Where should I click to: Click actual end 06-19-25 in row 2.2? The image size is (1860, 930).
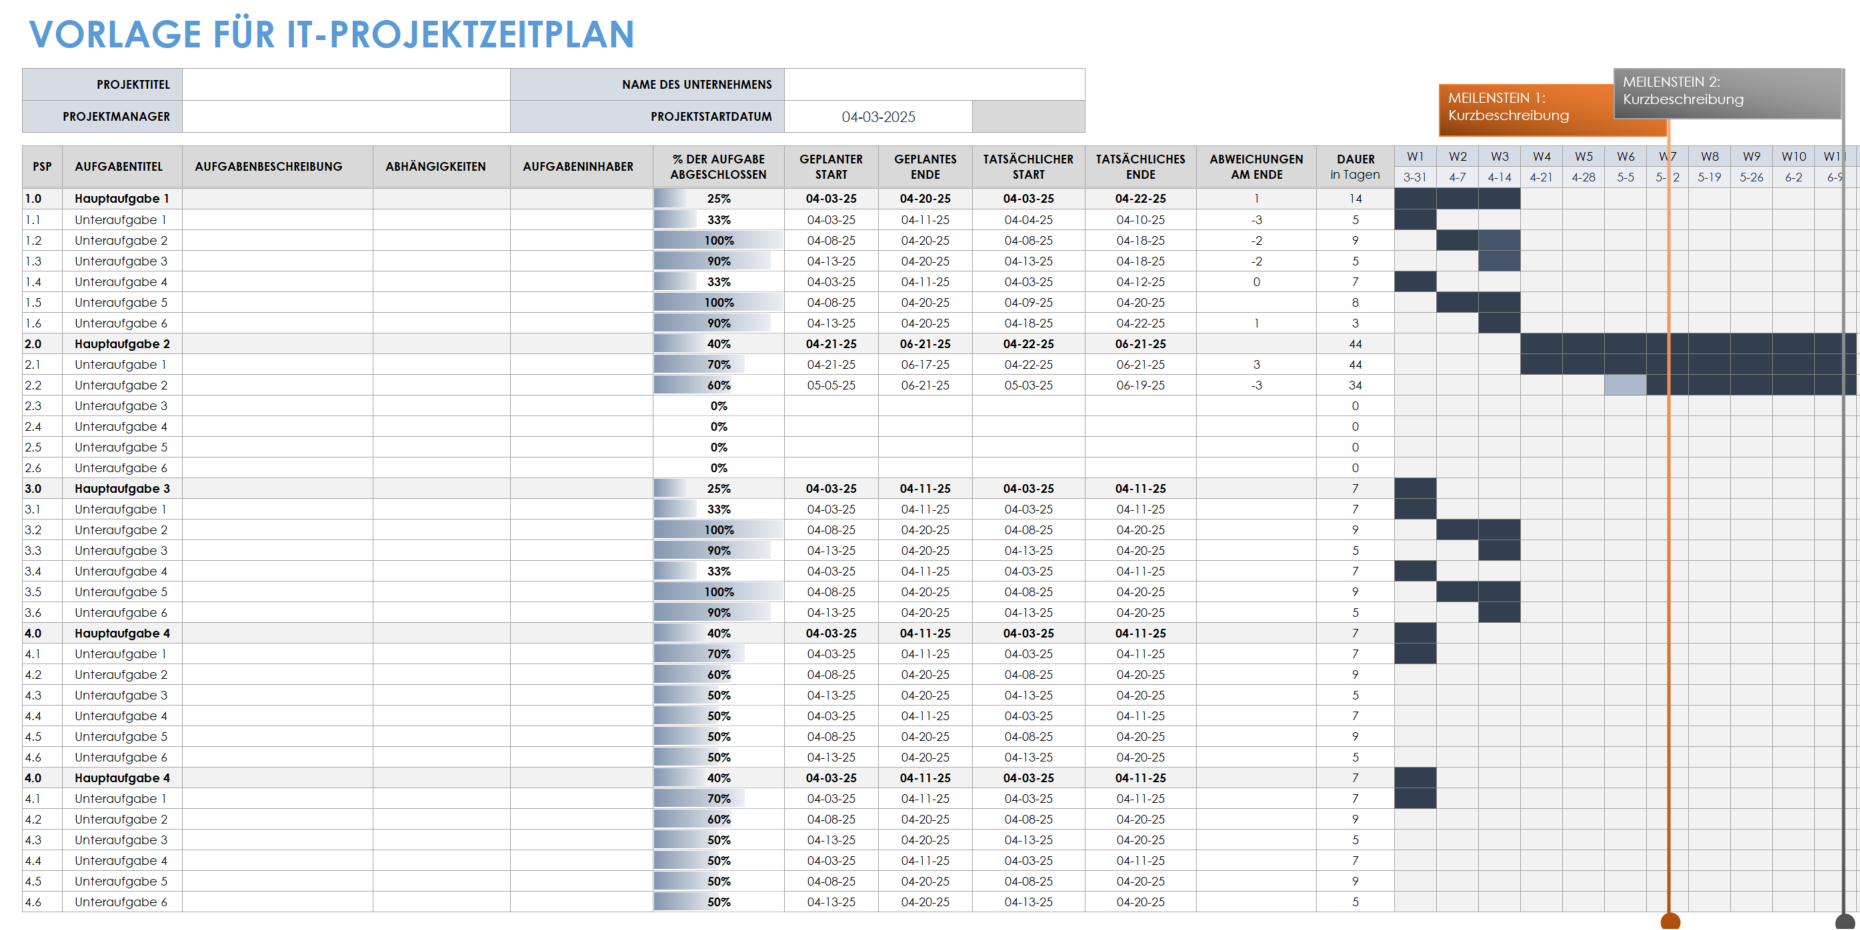[x=1141, y=385]
